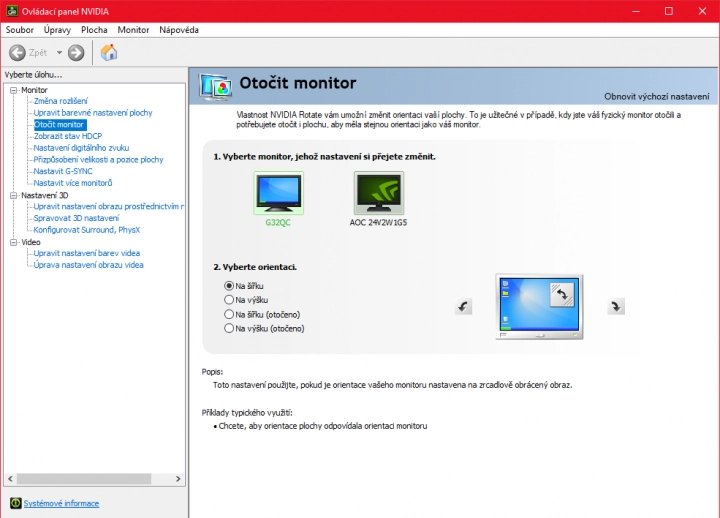The width and height of the screenshot is (720, 518).
Task: Collapse the Nastavení 3D tree node
Action: coord(13,195)
